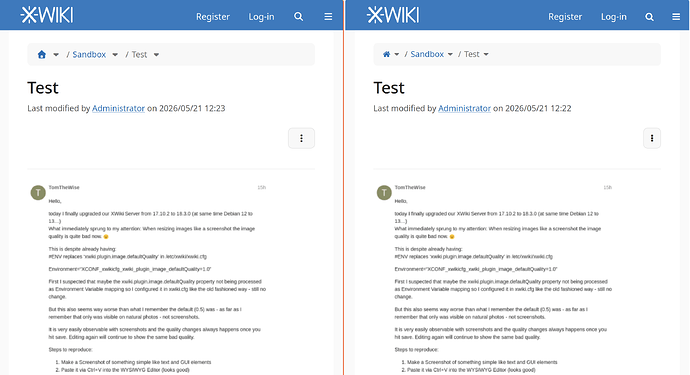This screenshot has width=690, height=375.
Task: Open Administrator link in left window
Action: coord(118,108)
